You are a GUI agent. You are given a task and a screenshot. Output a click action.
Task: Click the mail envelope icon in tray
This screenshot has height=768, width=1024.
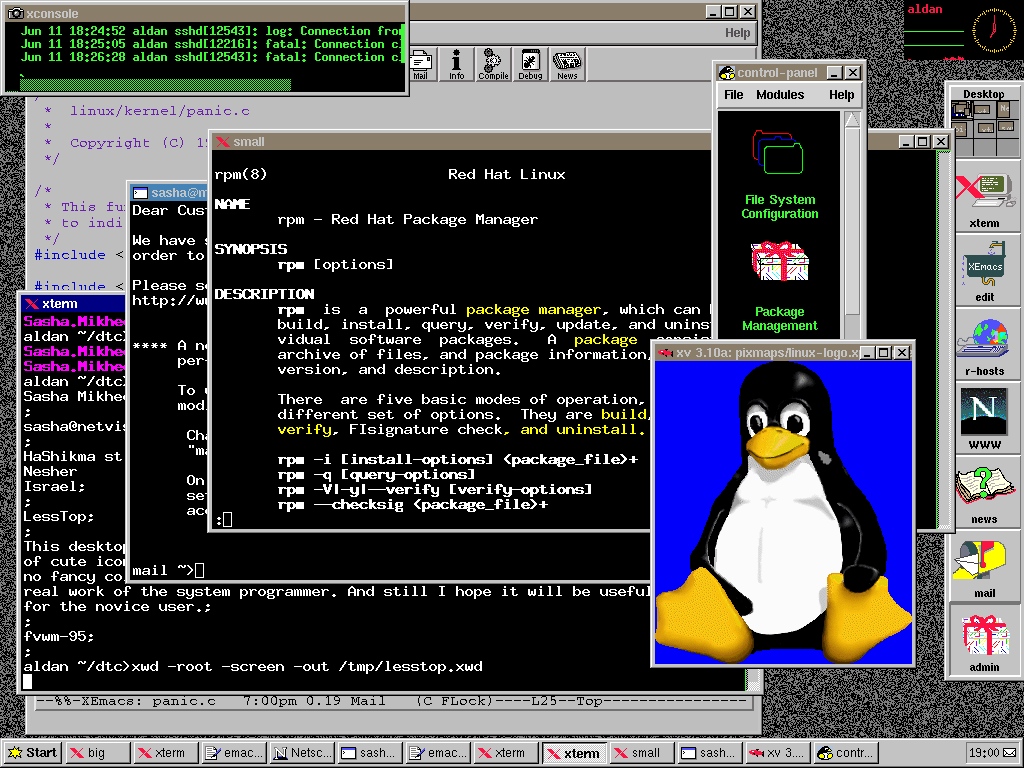[x=1010, y=753]
